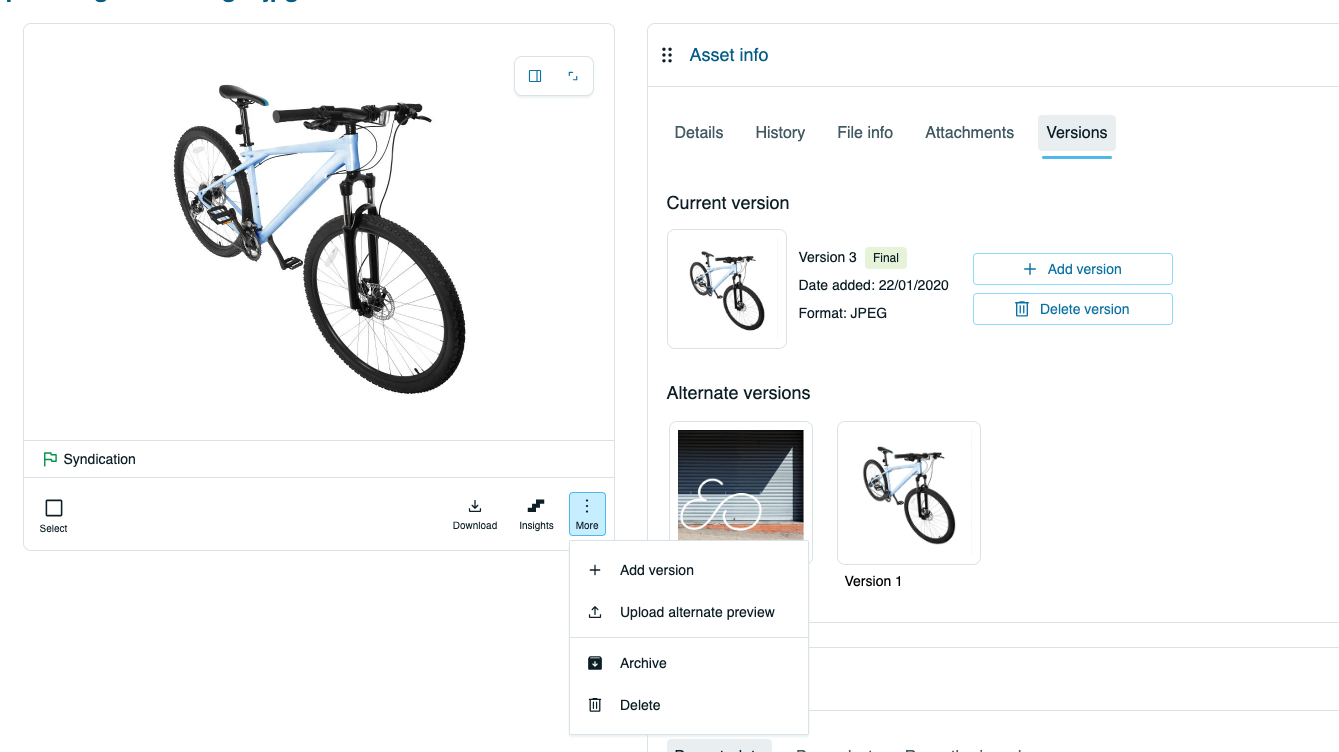The image size is (1339, 752).
Task: Choose Upload alternate preview in menu
Action: coord(688,612)
